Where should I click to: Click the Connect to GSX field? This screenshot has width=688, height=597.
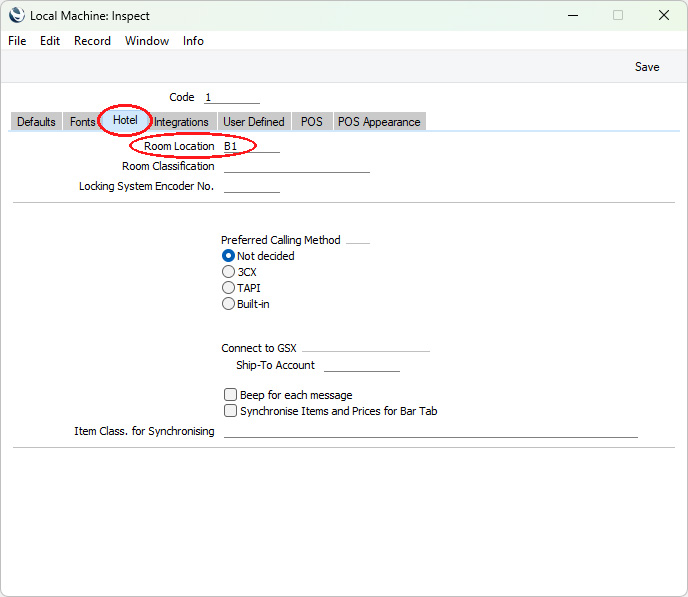(x=366, y=348)
